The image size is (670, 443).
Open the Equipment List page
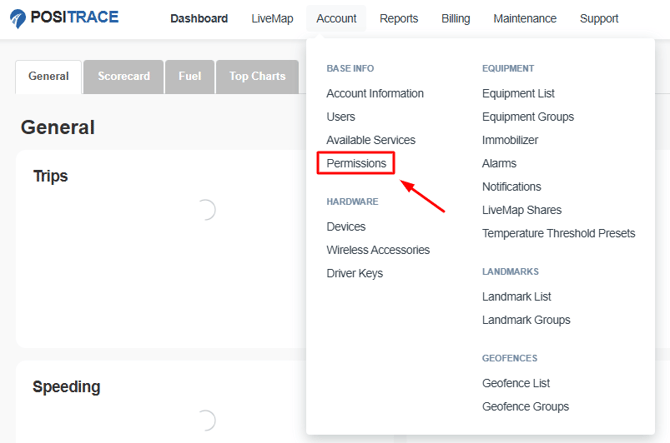click(518, 93)
